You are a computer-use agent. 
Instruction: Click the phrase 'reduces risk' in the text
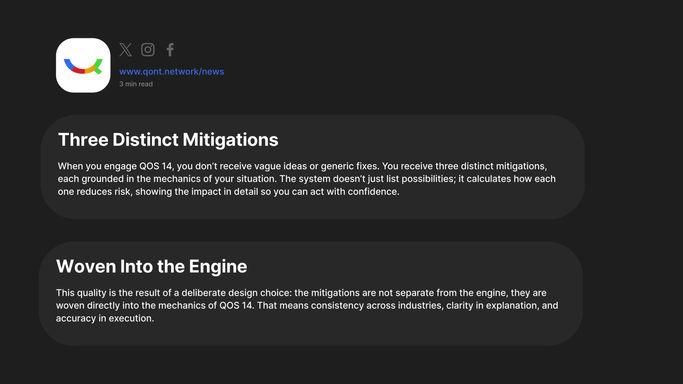click(x=103, y=192)
